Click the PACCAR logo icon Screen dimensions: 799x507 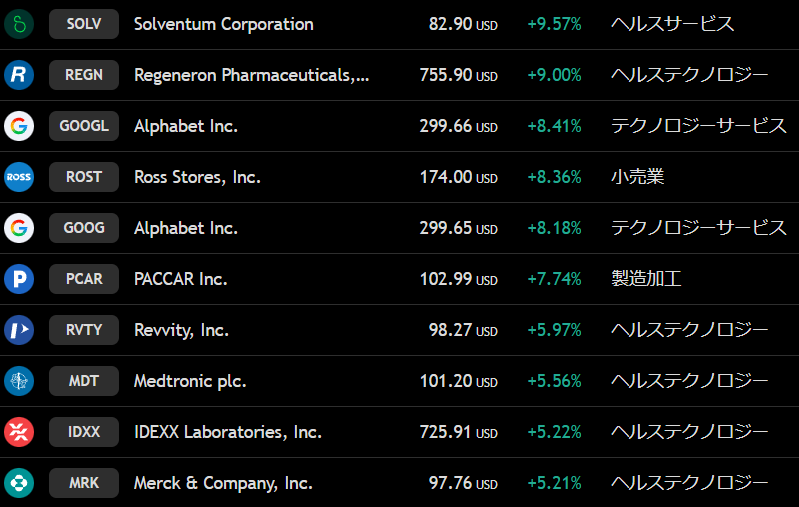tap(19, 279)
